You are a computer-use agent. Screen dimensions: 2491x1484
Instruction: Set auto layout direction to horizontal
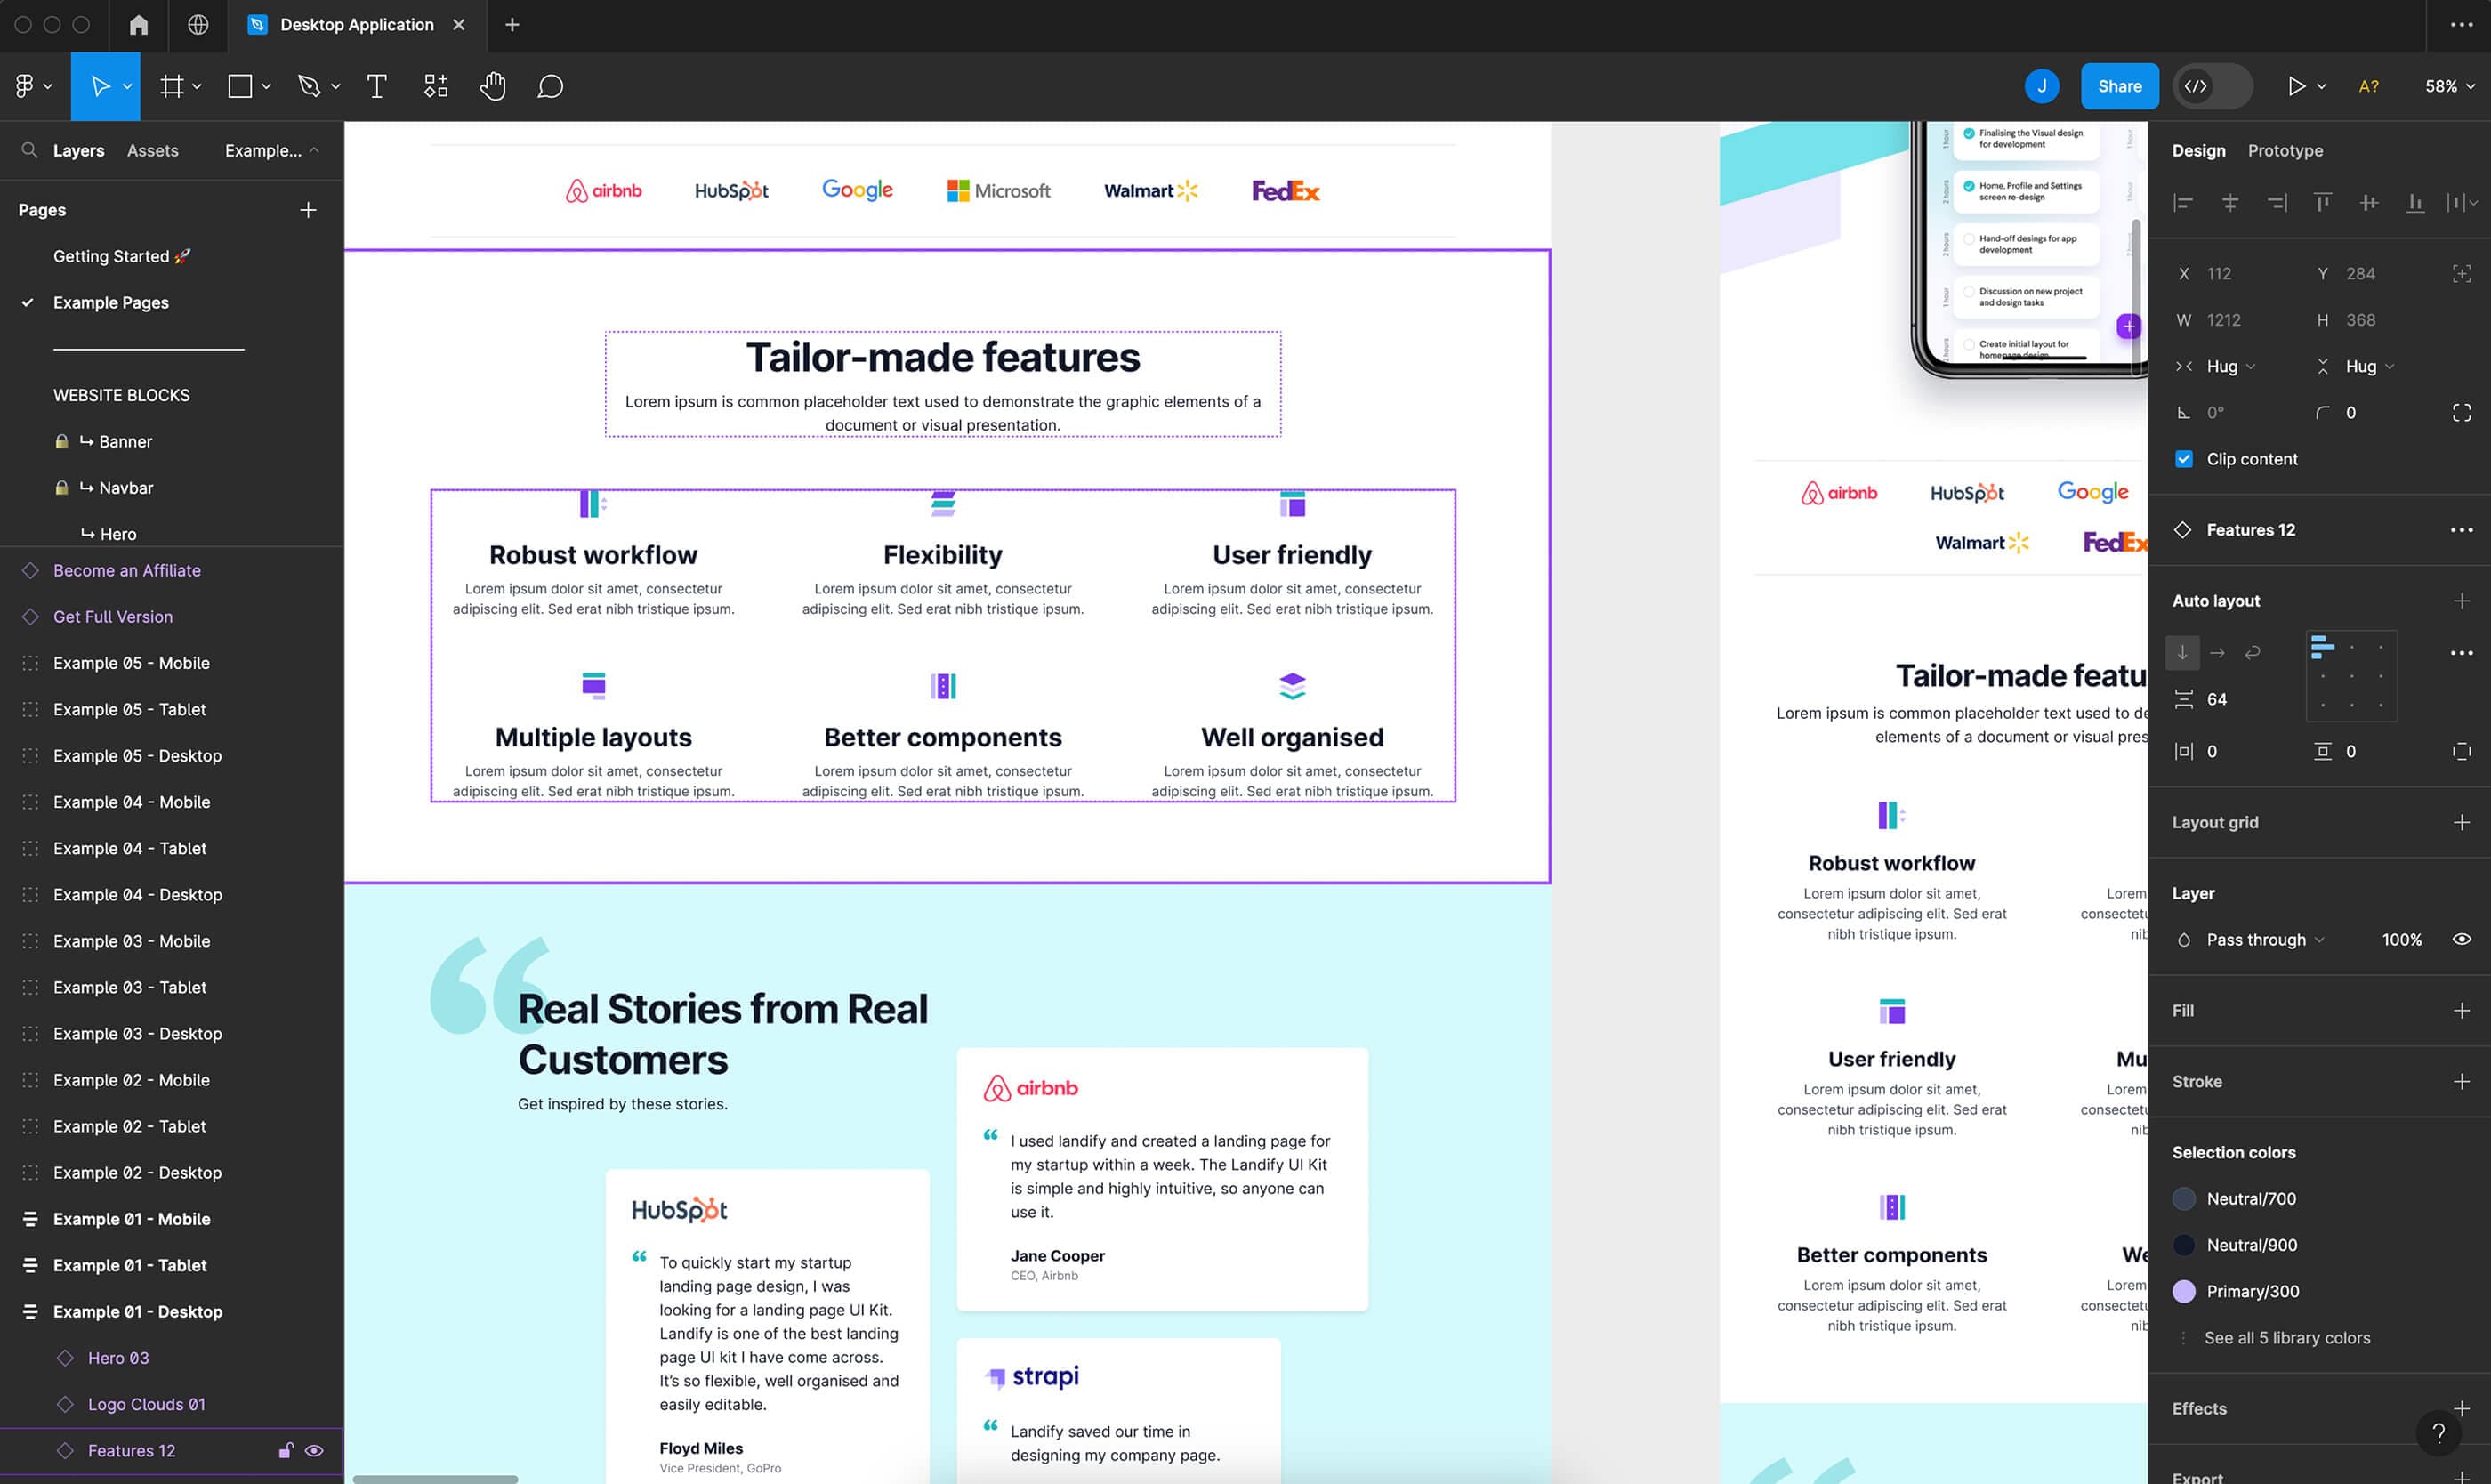click(x=2218, y=653)
